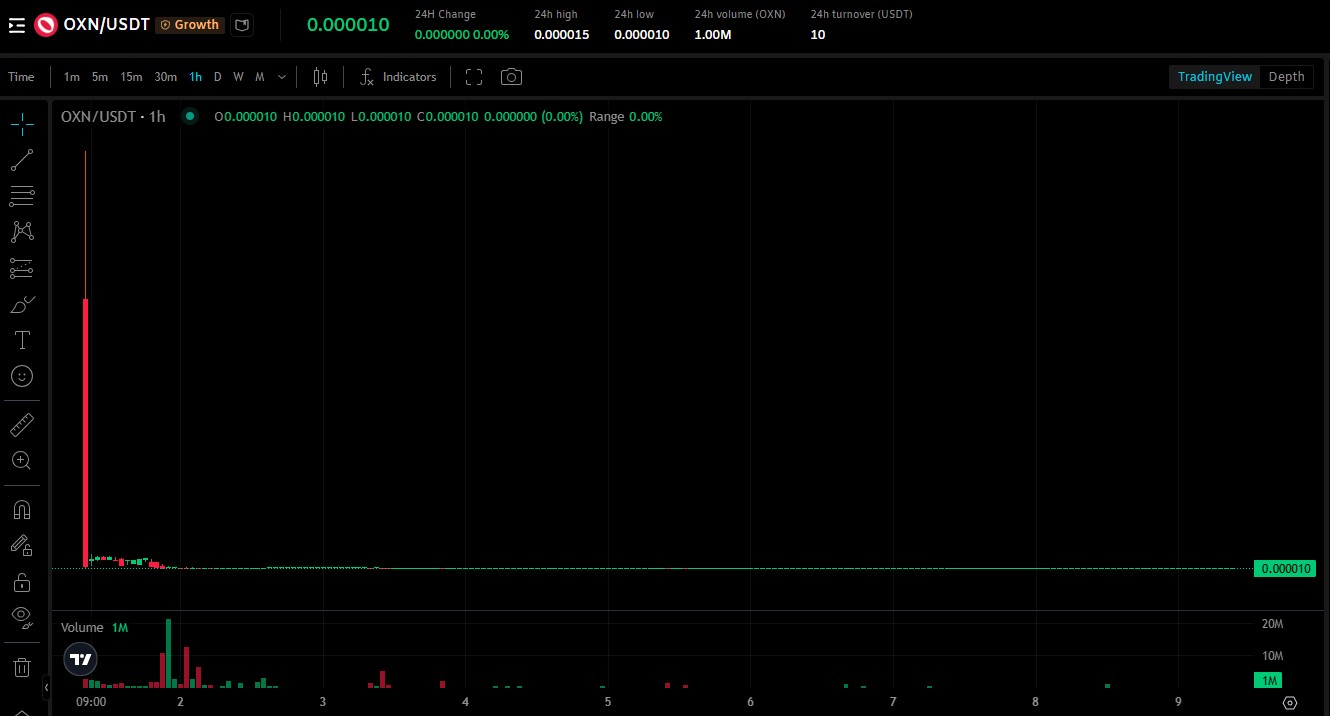The image size is (1330, 716).
Task: Click the 0.000010 price axis label
Action: [x=1285, y=568]
